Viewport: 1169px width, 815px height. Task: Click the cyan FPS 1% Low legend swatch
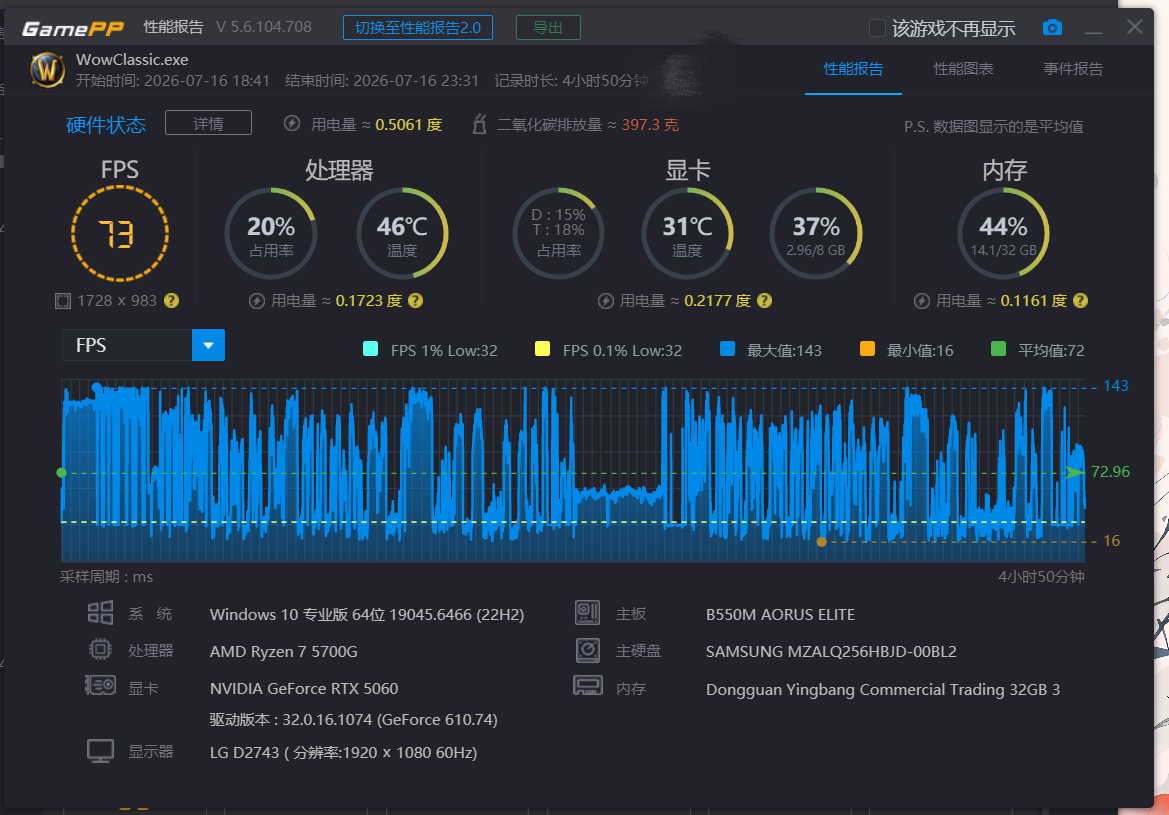pos(370,349)
